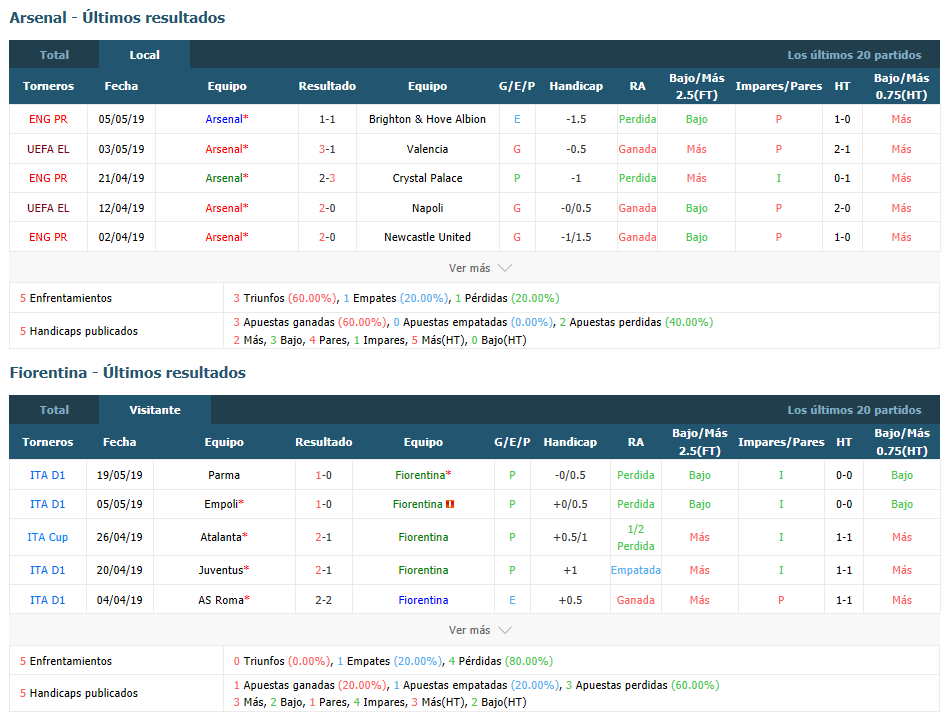Click the 1/2 Perdida result in Atalanta row
Screen dimensions: 950x717
636,538
